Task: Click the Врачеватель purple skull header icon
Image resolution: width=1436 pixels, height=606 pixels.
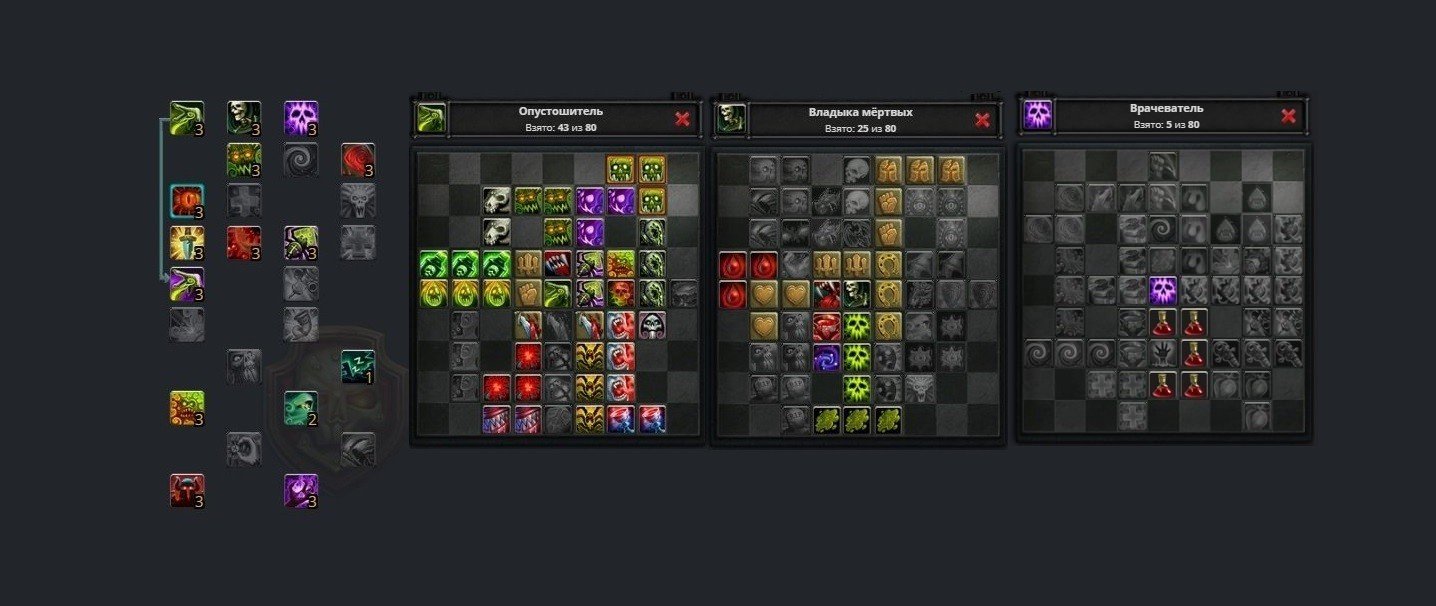Action: [x=1037, y=116]
